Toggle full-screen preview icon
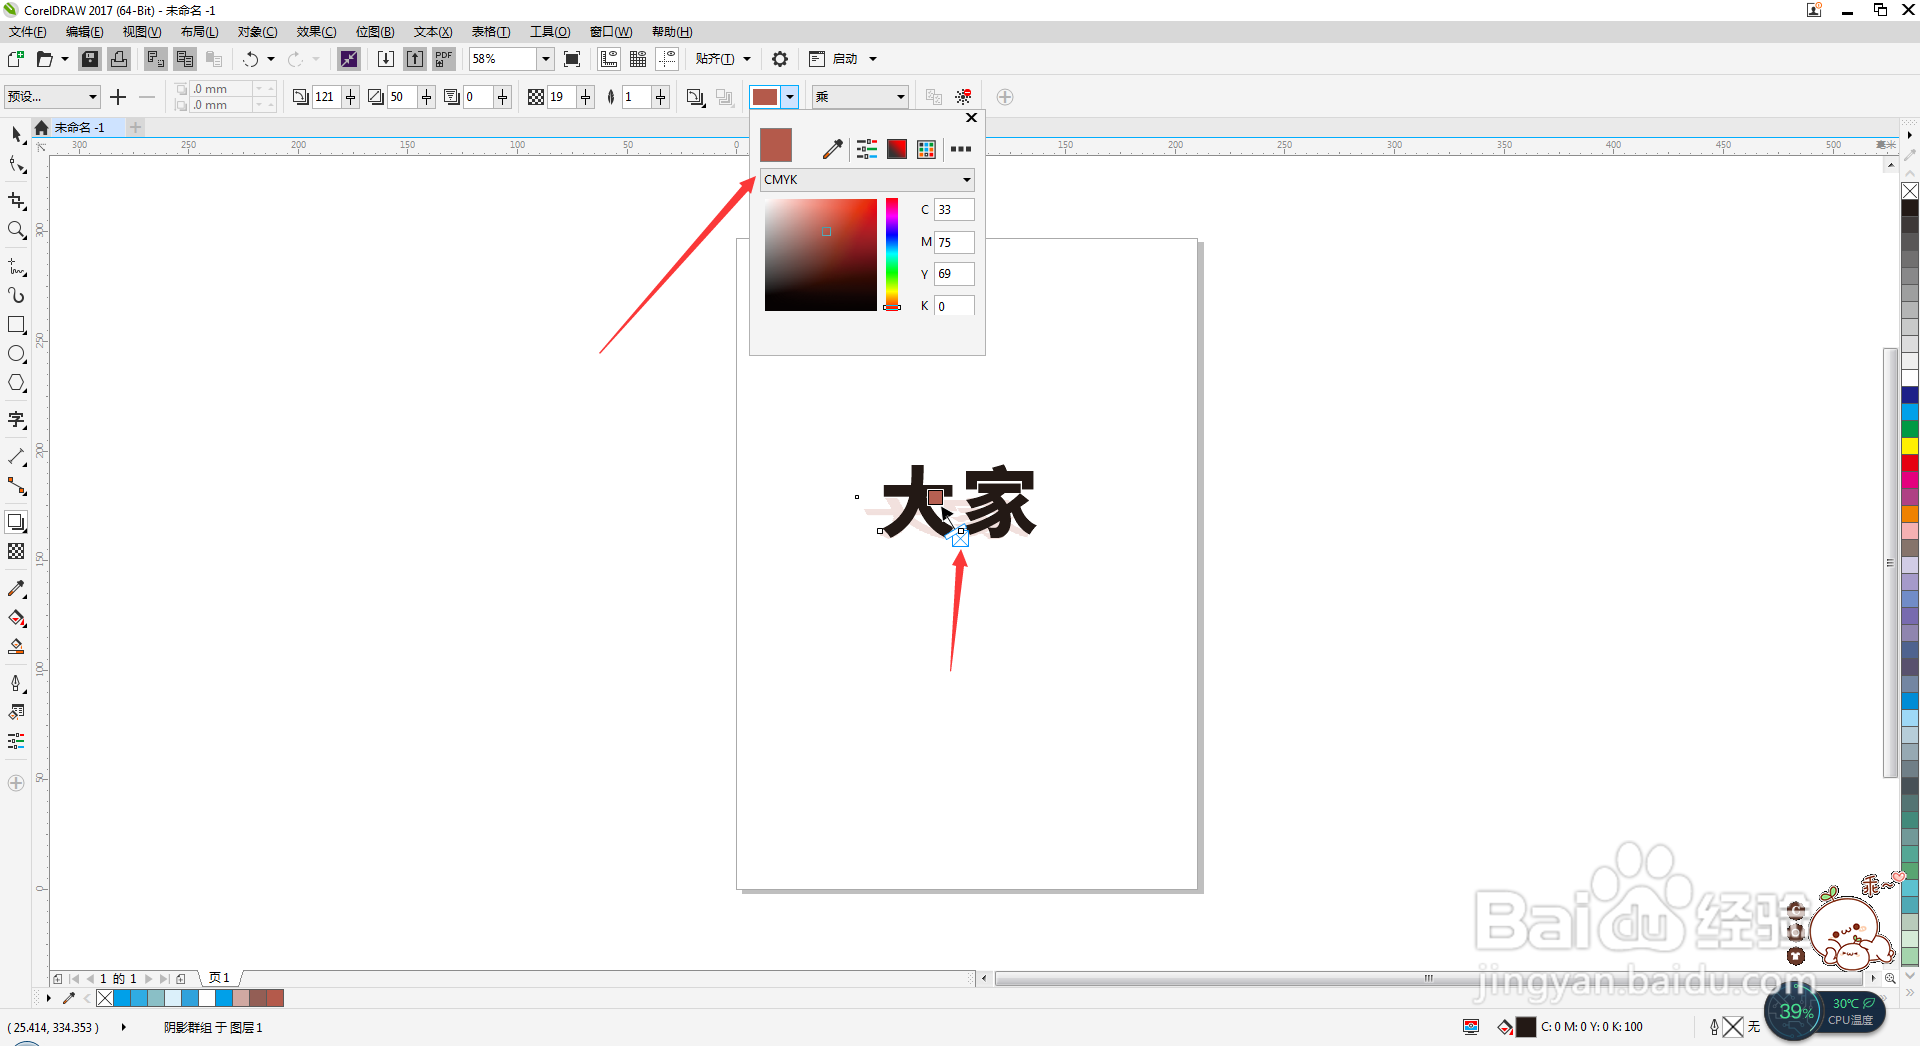This screenshot has width=1920, height=1046. [x=572, y=59]
